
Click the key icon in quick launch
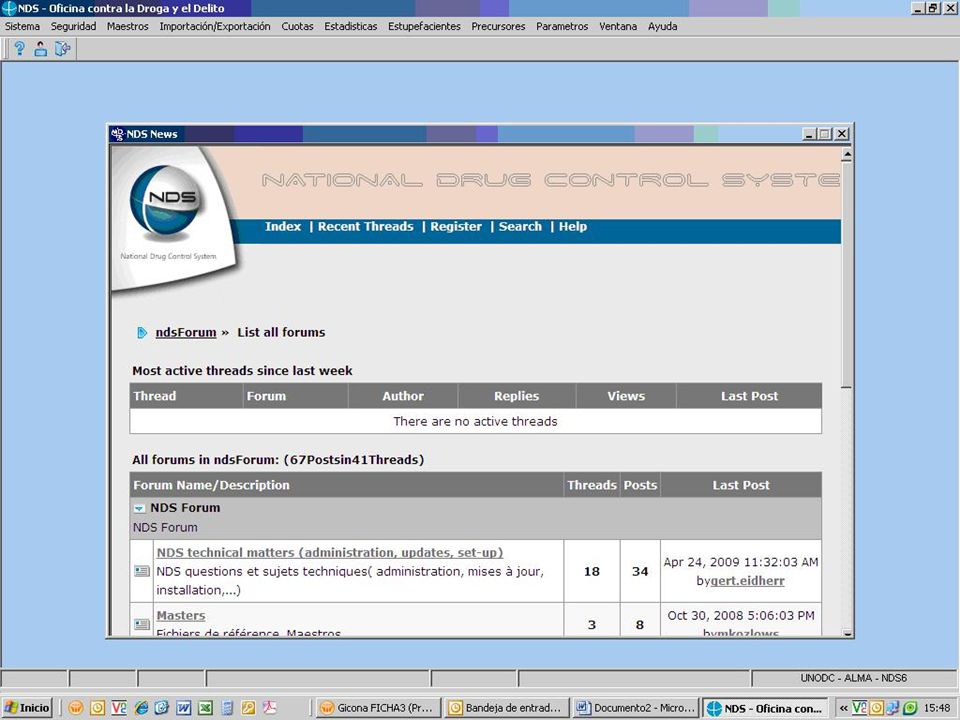point(248,708)
